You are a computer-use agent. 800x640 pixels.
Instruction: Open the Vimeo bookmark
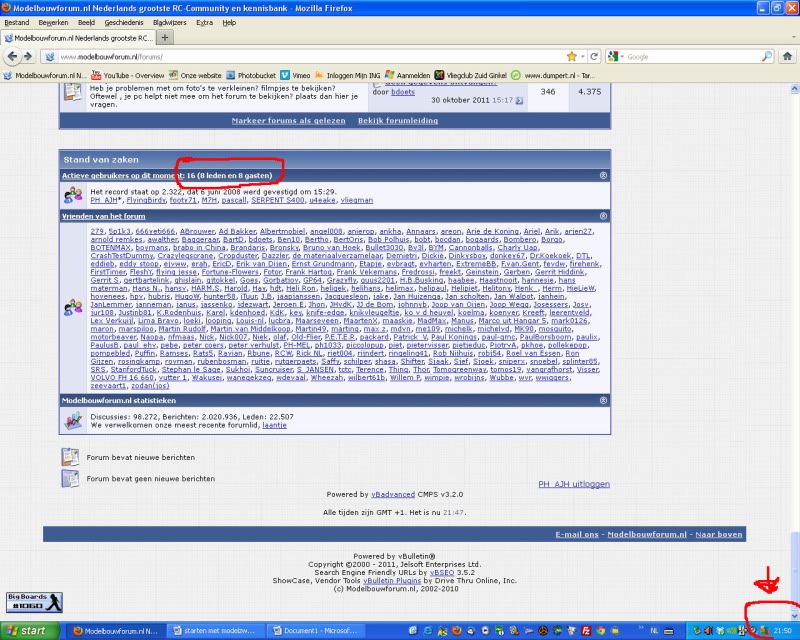[295, 76]
